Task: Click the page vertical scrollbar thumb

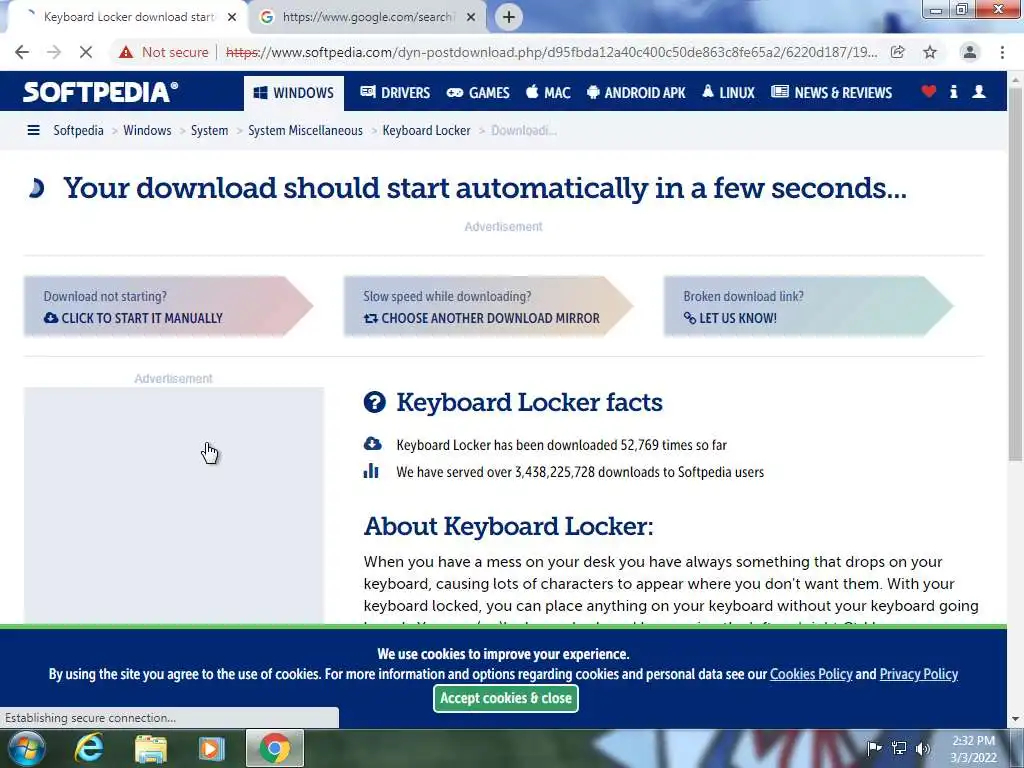Action: [x=1016, y=274]
